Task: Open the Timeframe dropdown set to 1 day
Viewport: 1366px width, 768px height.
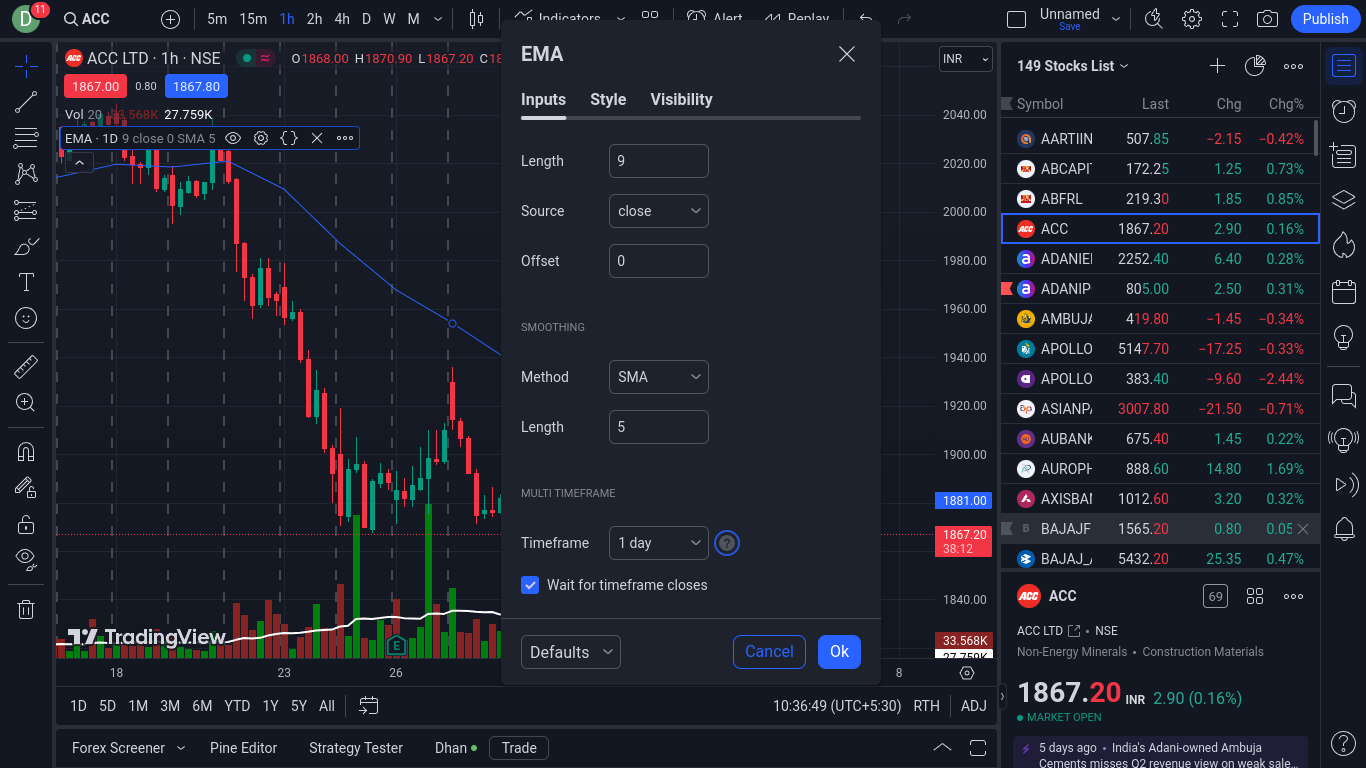Action: (659, 543)
